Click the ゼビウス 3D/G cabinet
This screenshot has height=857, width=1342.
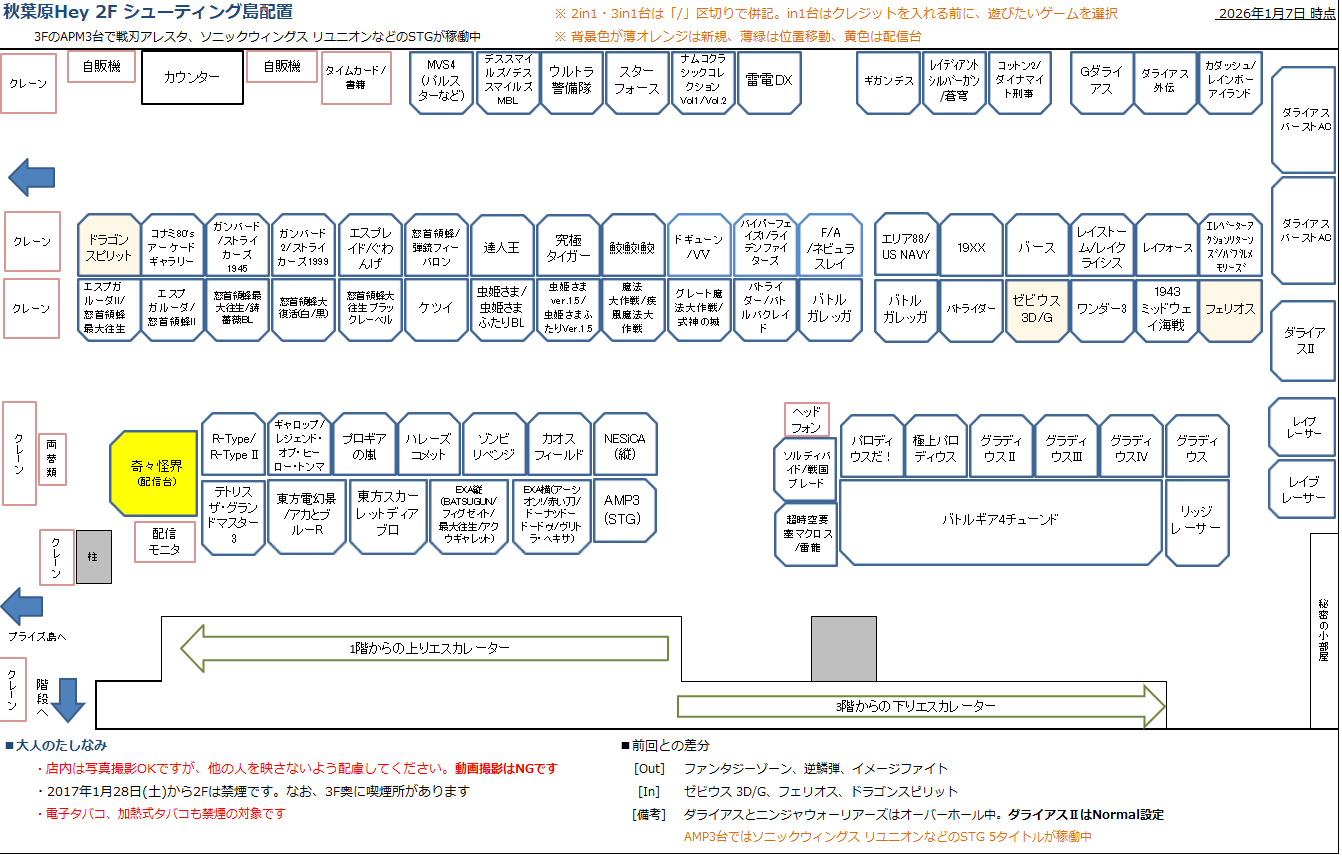1037,310
